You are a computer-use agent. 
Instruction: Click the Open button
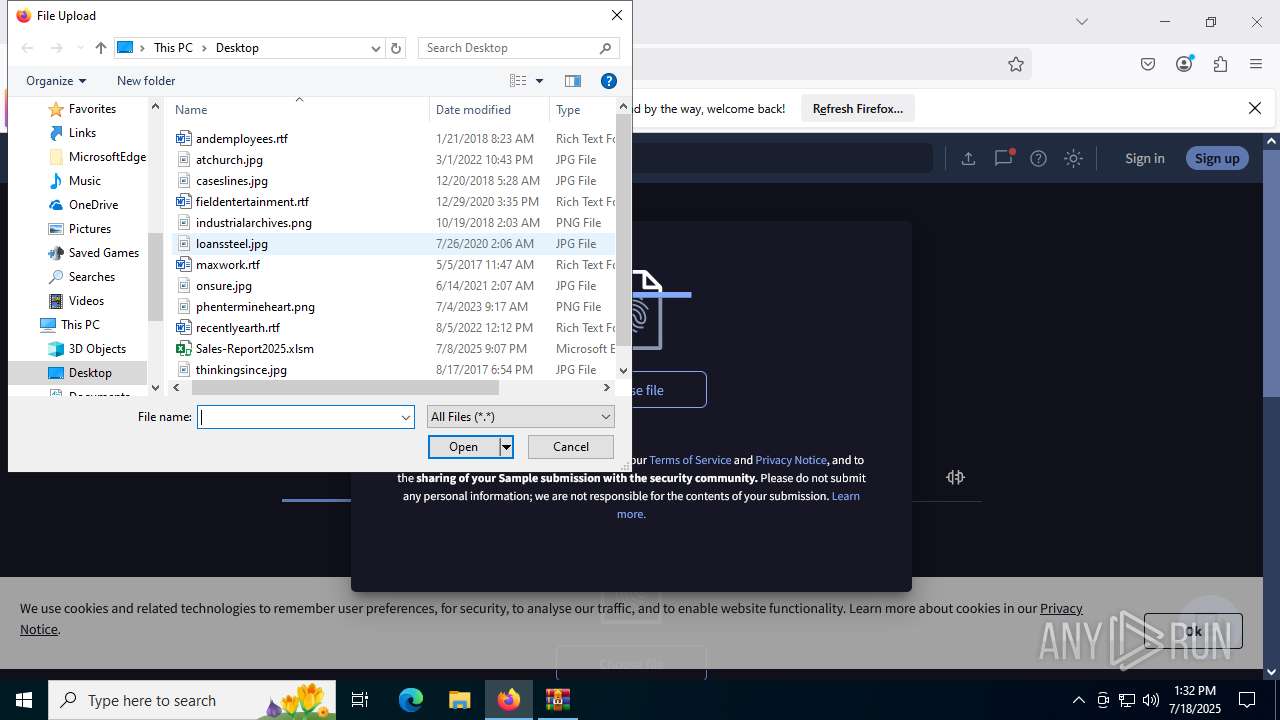click(x=464, y=447)
